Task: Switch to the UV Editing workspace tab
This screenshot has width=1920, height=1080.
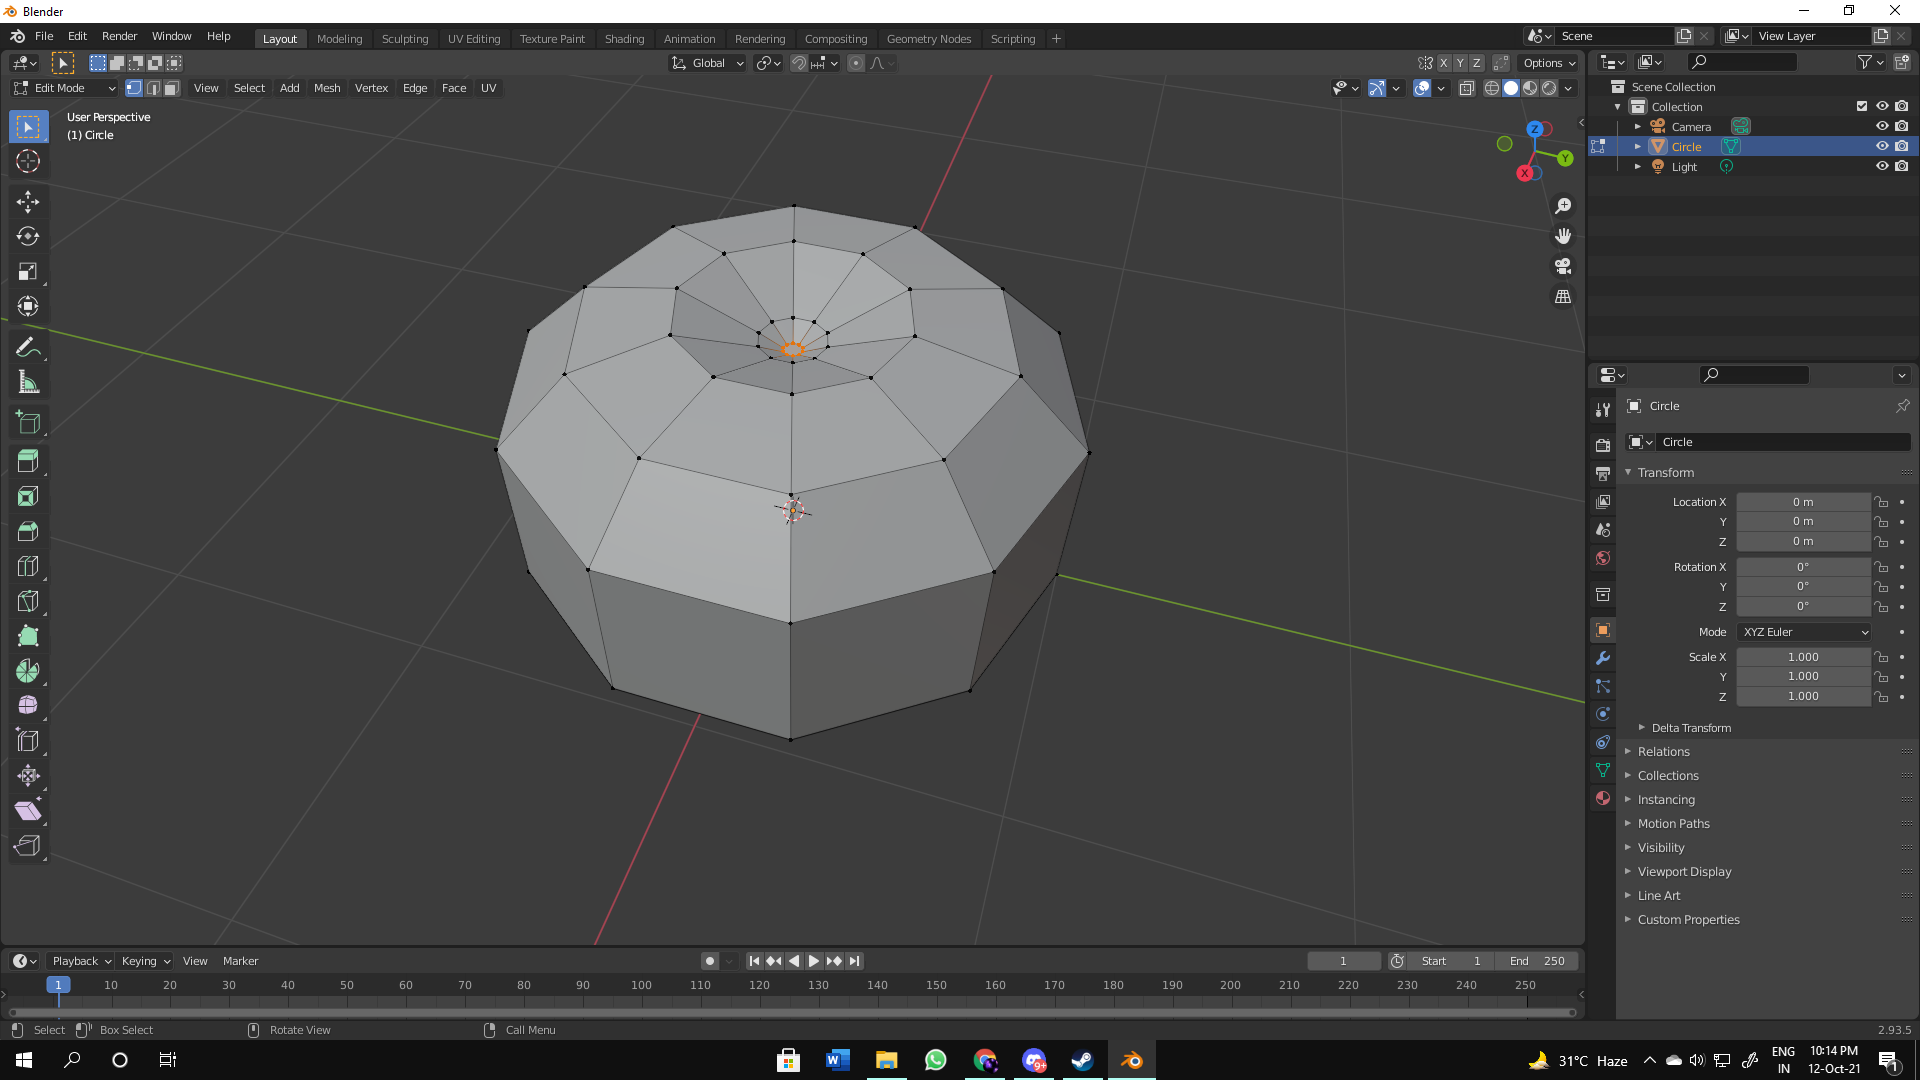Action: click(474, 39)
